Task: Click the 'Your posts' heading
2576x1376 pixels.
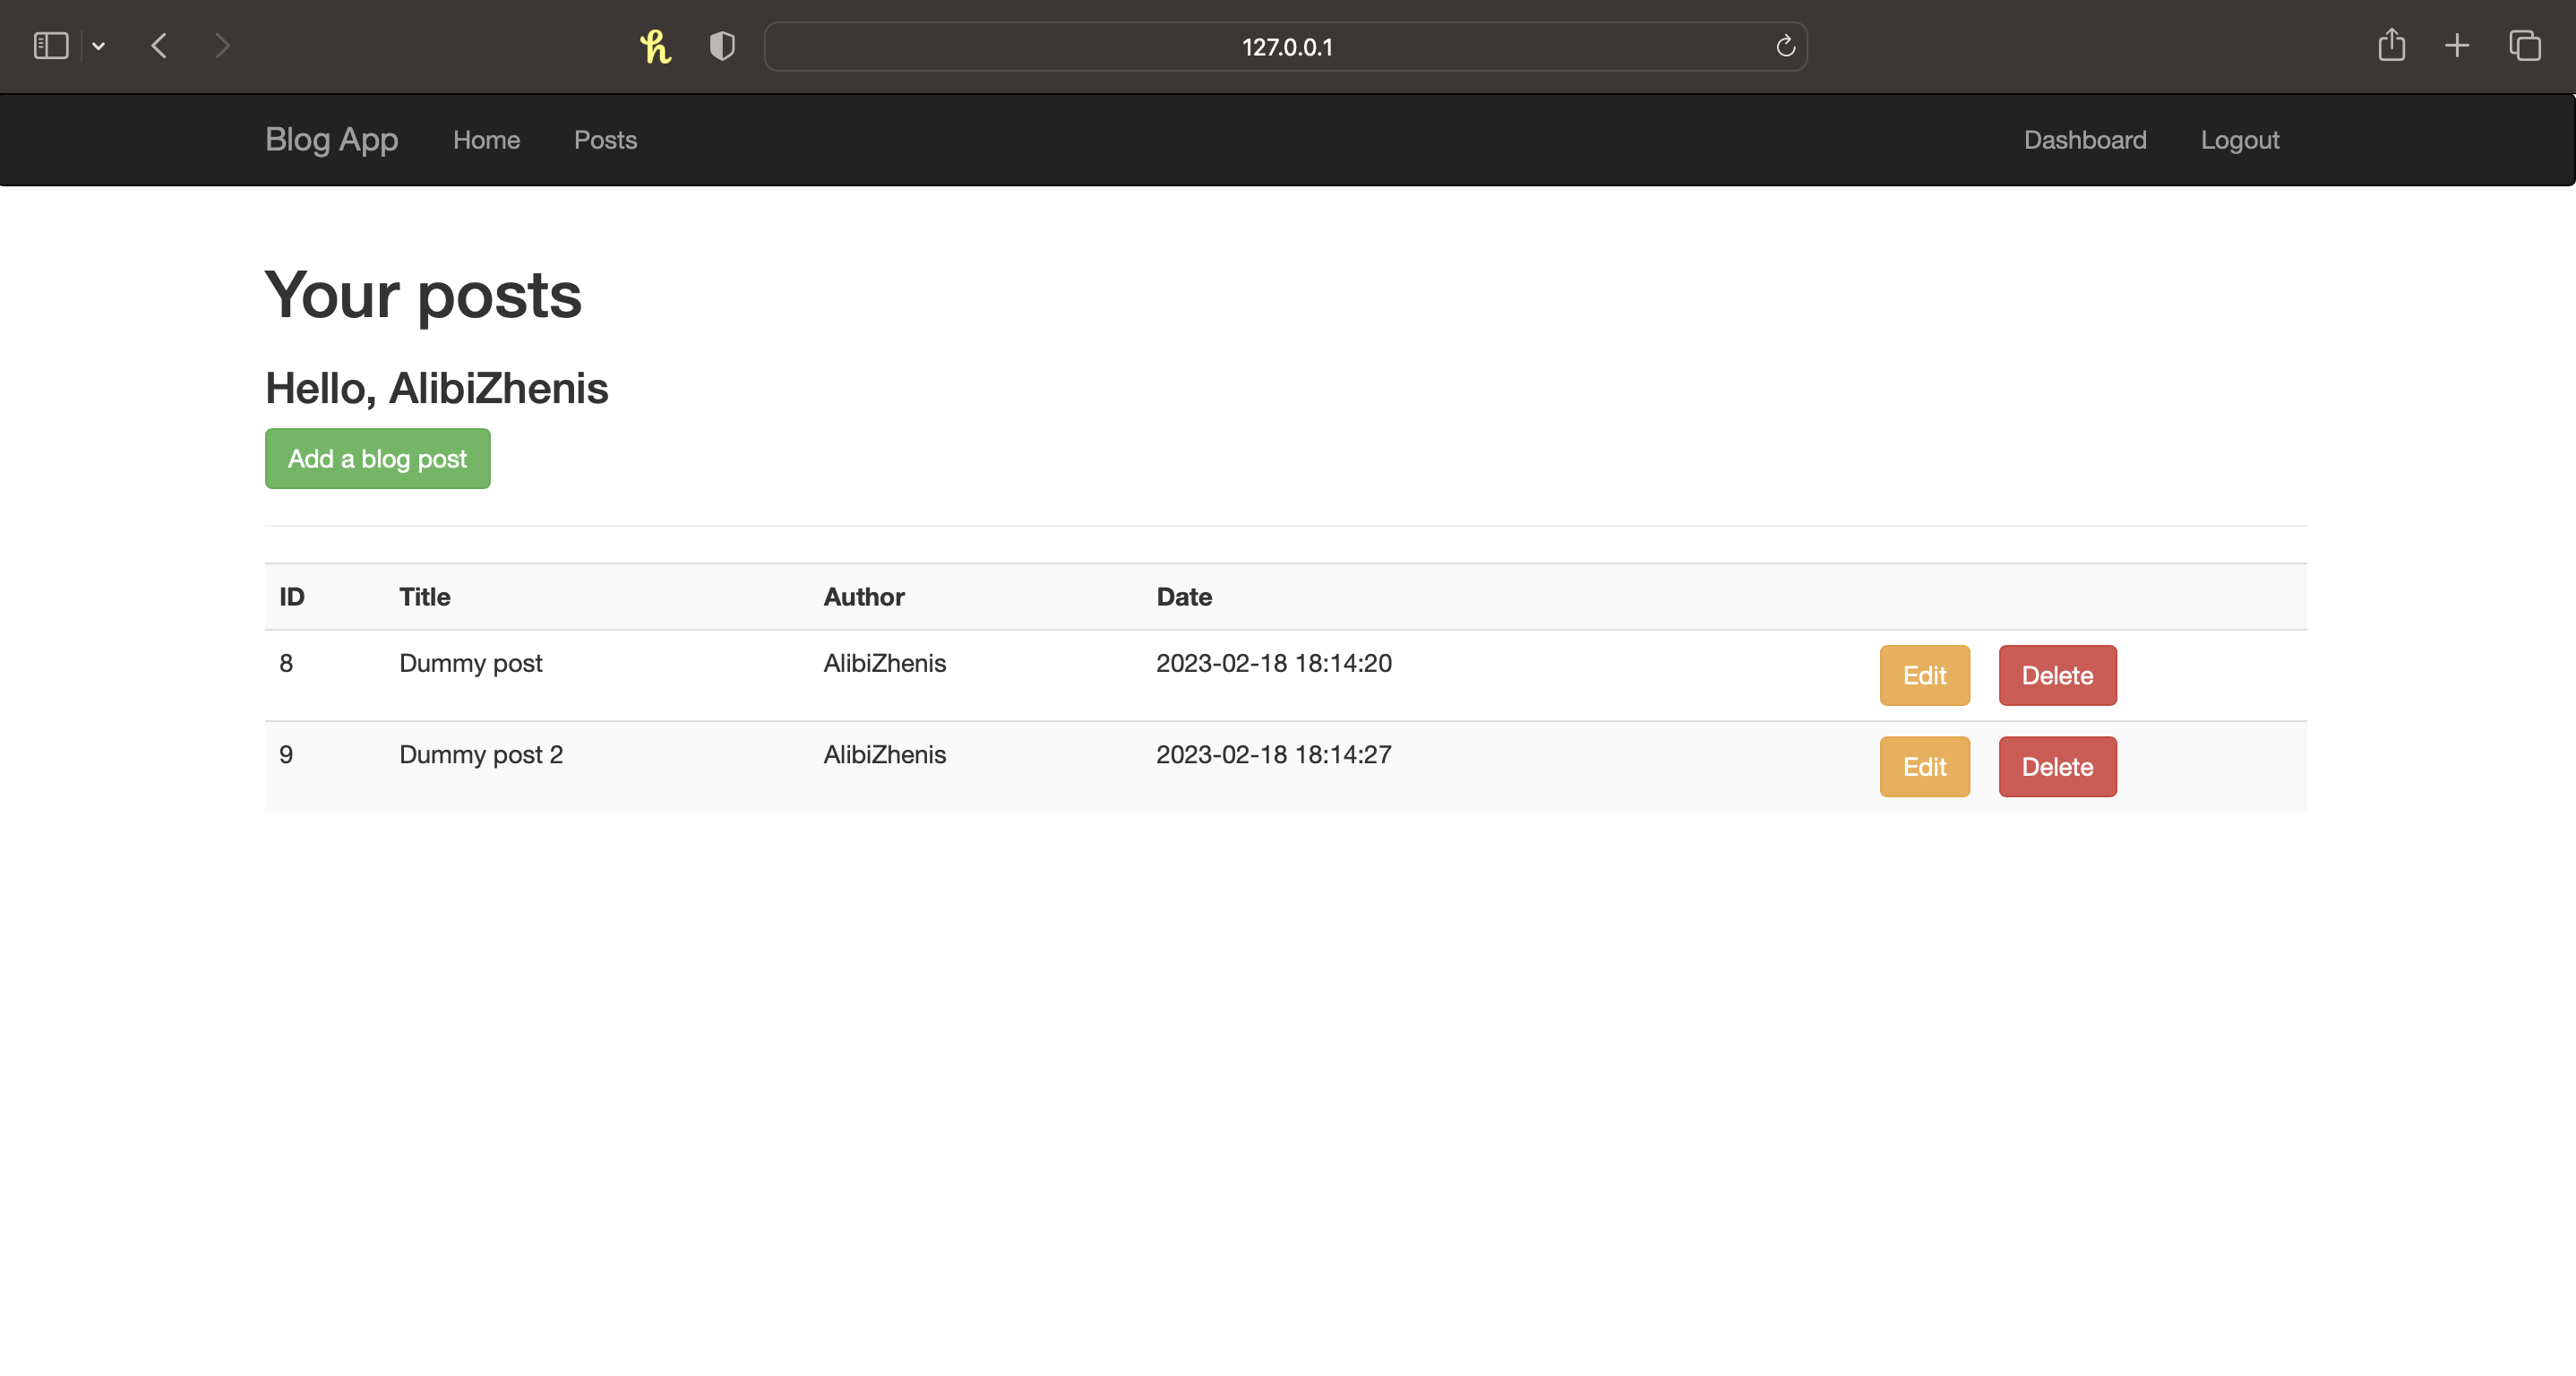Action: [x=423, y=296]
